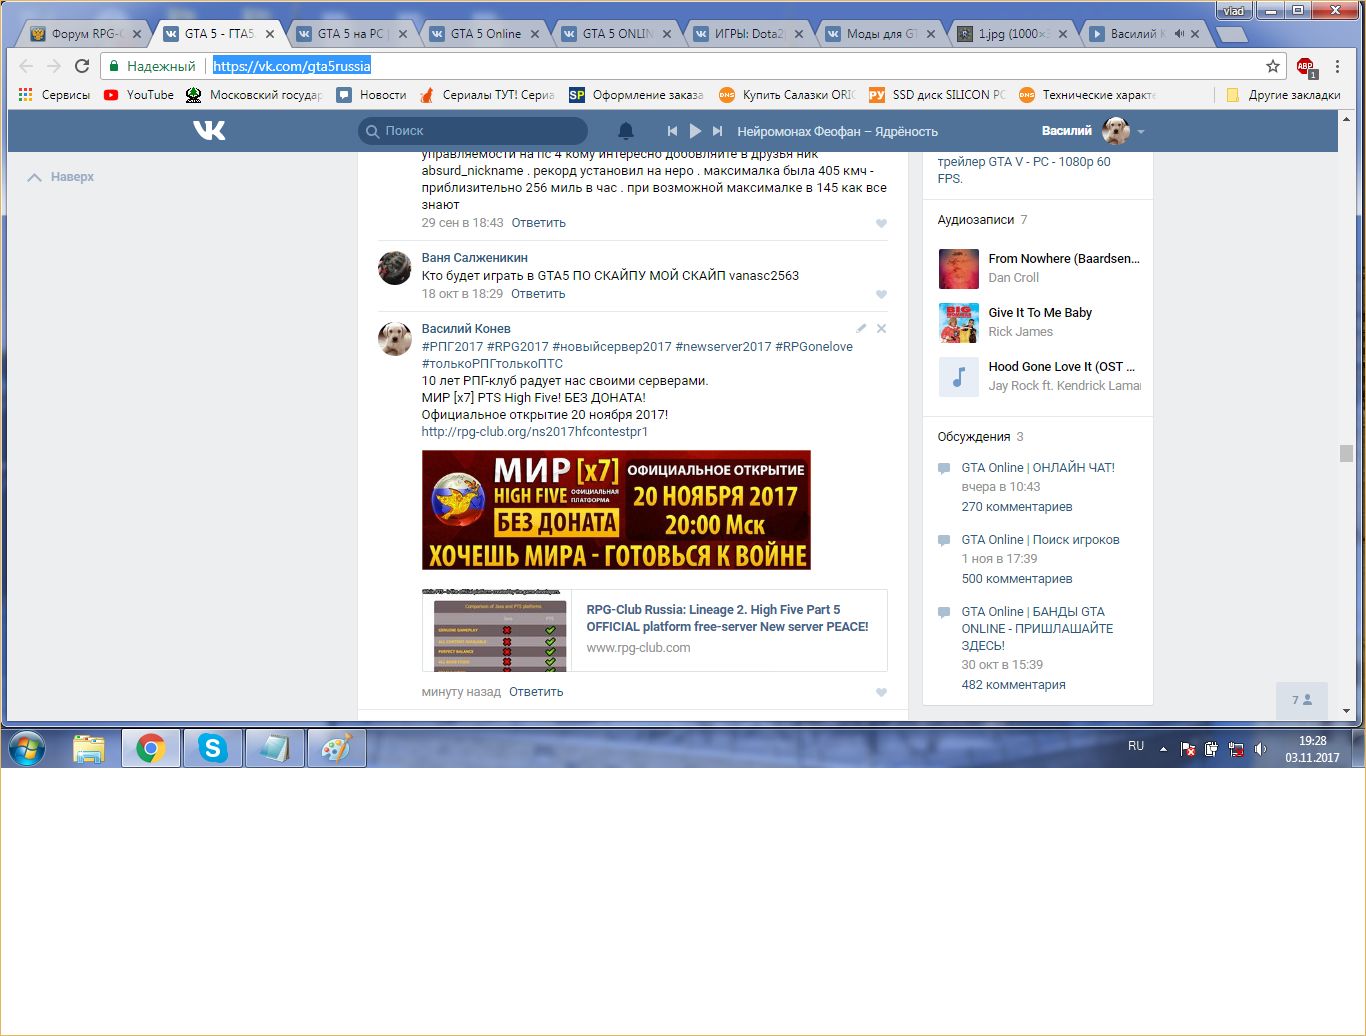Like Ваня Салженикин's comment

[881, 295]
